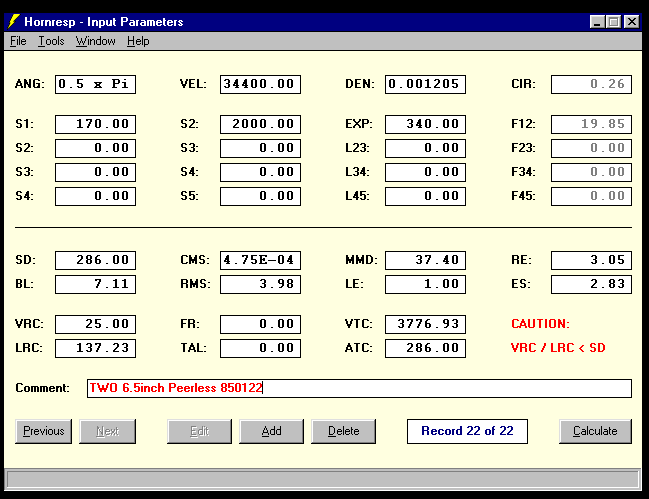
Task: Edit the SD field 286.00
Action: 95,260
